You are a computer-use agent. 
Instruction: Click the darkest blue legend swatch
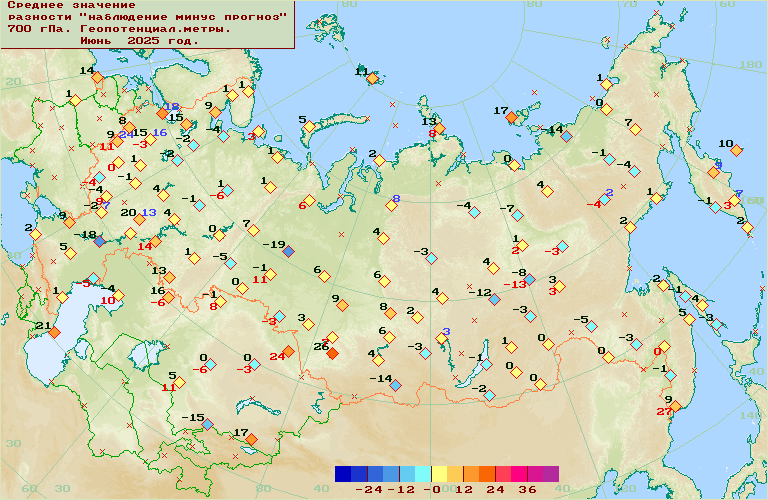click(343, 474)
